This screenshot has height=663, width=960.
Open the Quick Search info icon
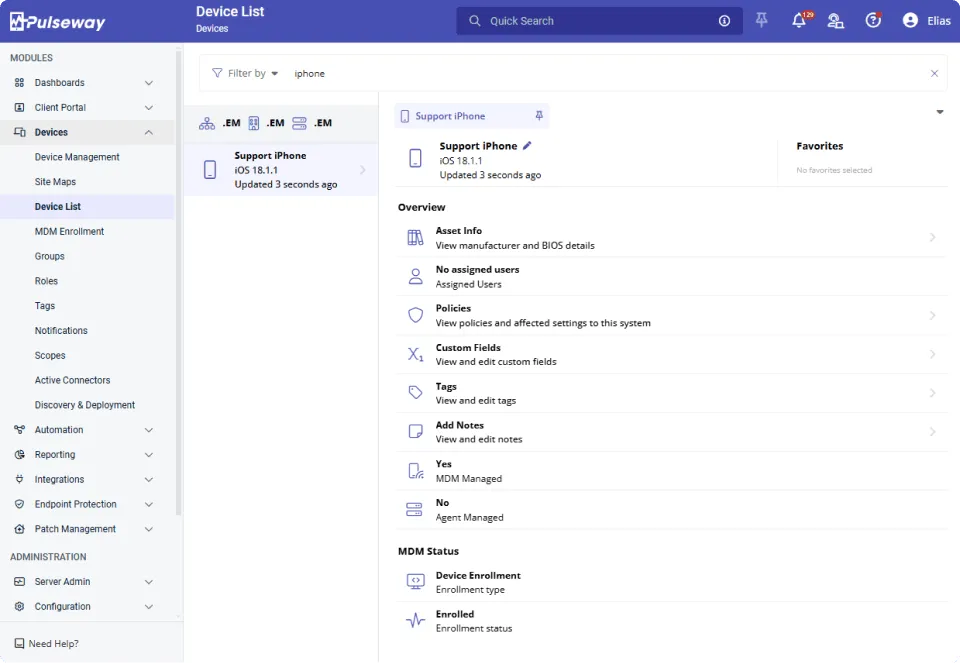click(x=724, y=21)
